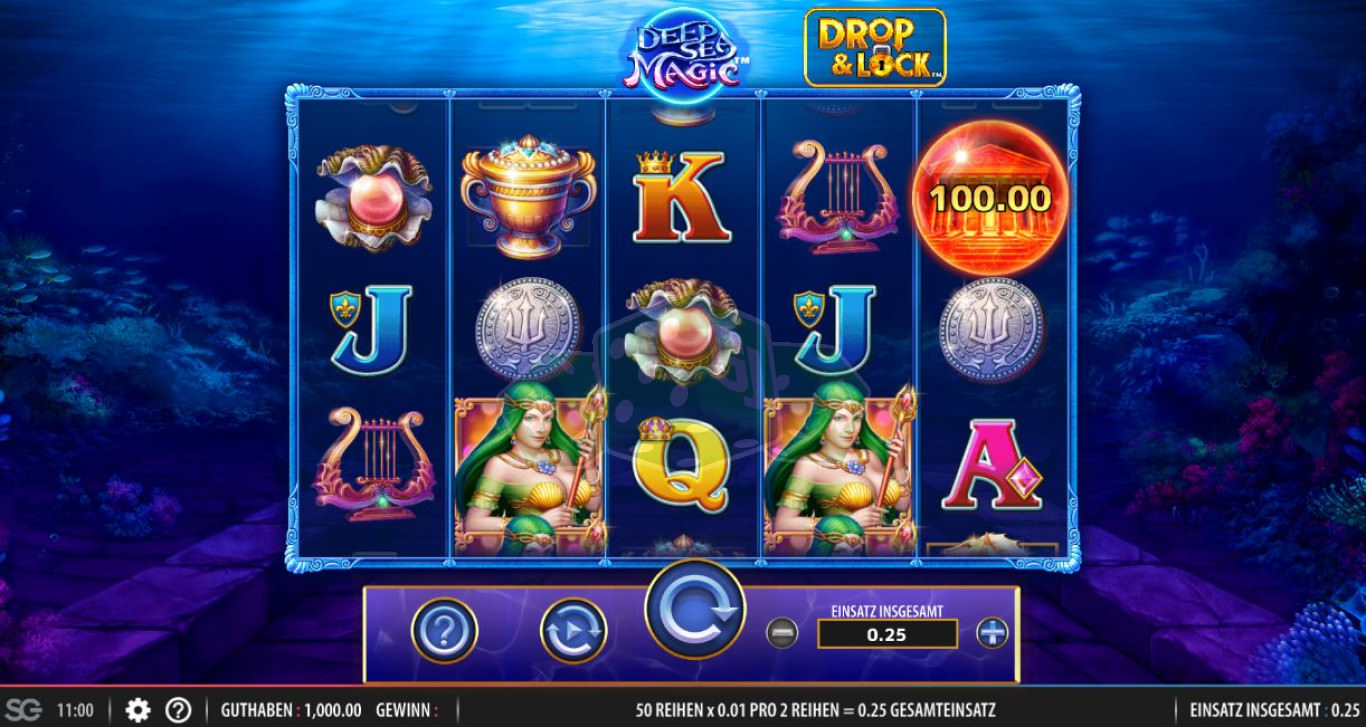The height and width of the screenshot is (727, 1366).
Task: Open the paytable help question mark button
Action: coord(444,631)
